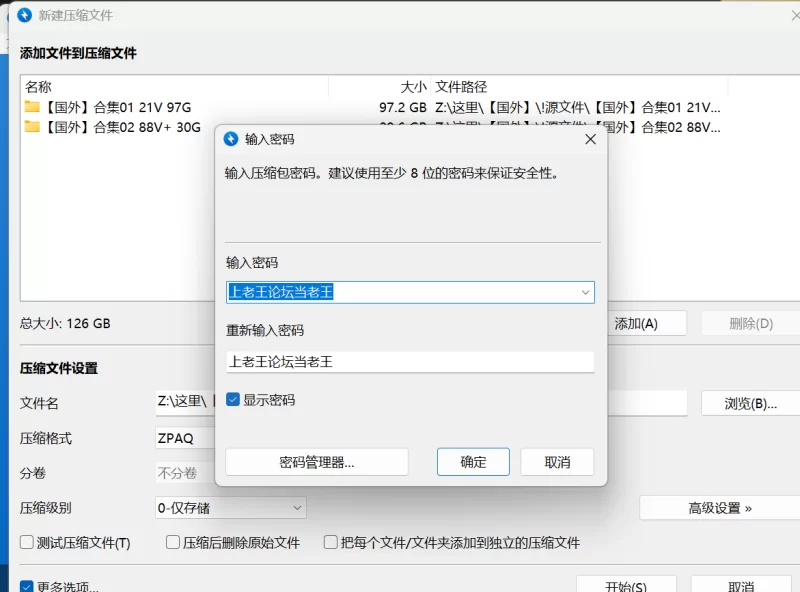Focus the 输入密码 input field
The height and width of the screenshot is (592, 800).
click(x=410, y=292)
